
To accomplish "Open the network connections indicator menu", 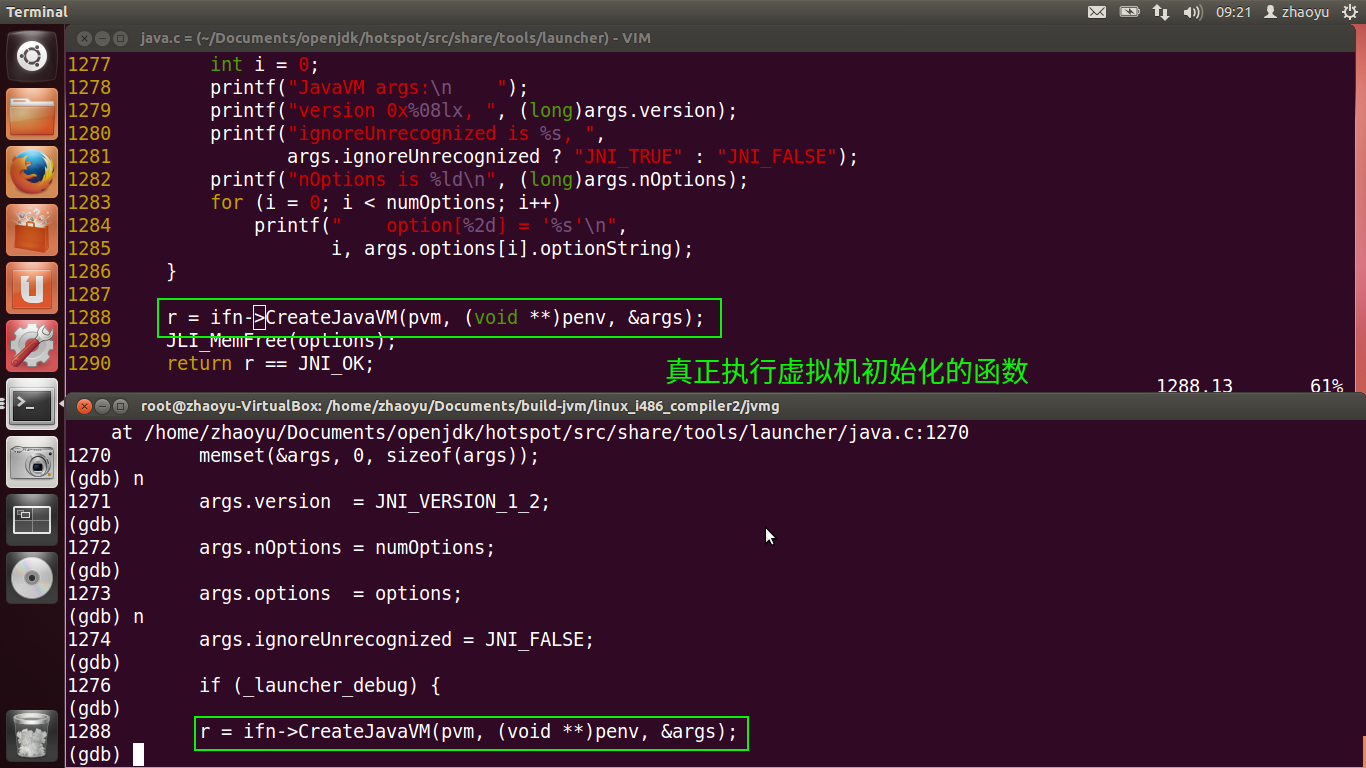I will coord(1161,12).
